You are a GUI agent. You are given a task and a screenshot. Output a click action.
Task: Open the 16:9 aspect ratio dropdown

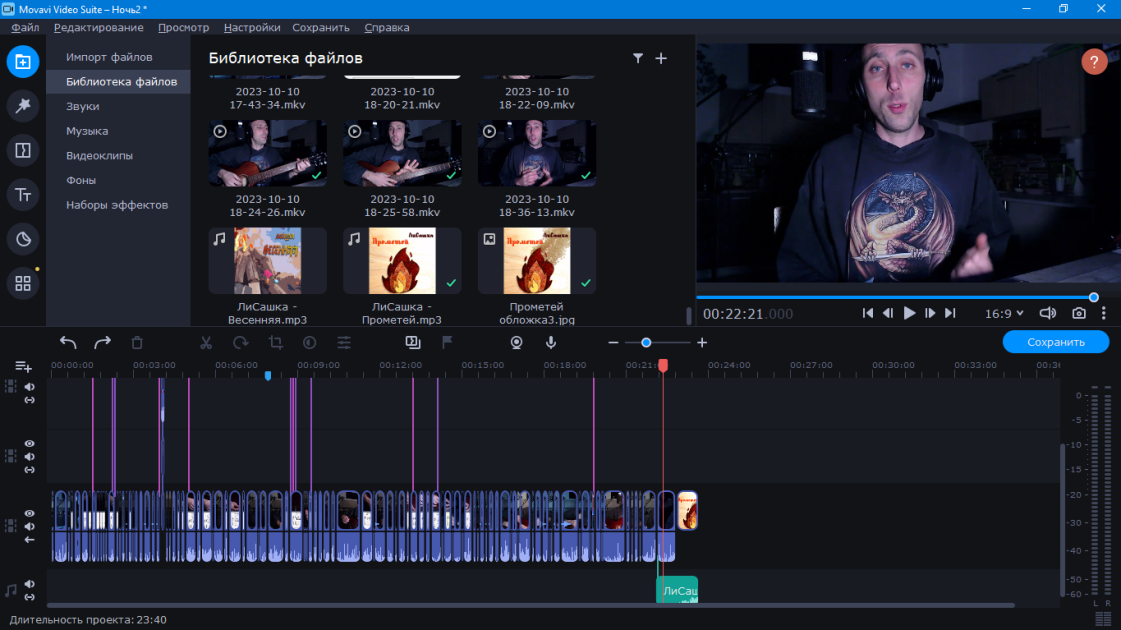click(x=1004, y=313)
